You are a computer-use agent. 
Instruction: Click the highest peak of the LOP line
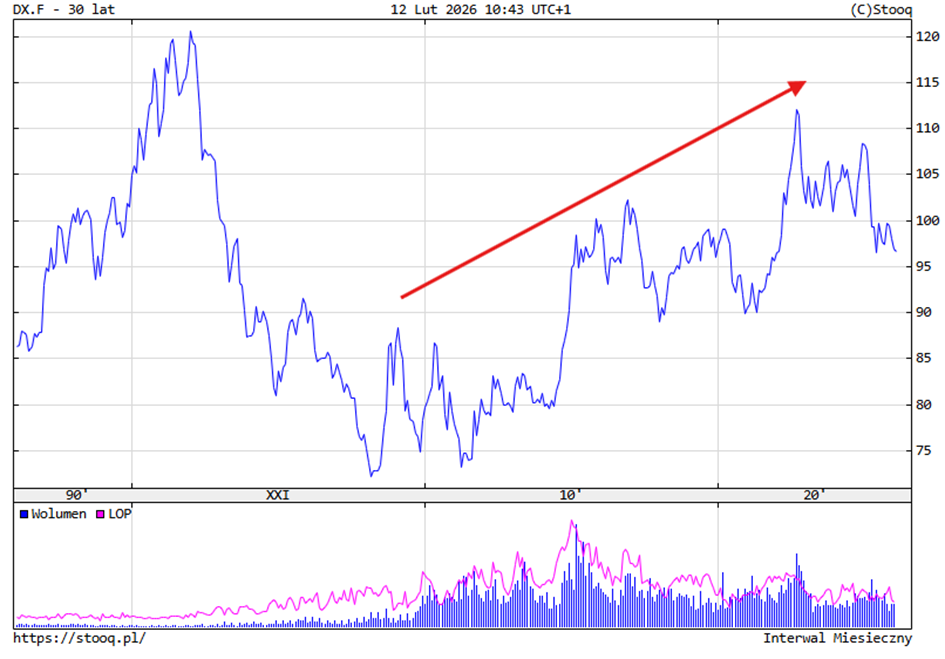click(573, 521)
